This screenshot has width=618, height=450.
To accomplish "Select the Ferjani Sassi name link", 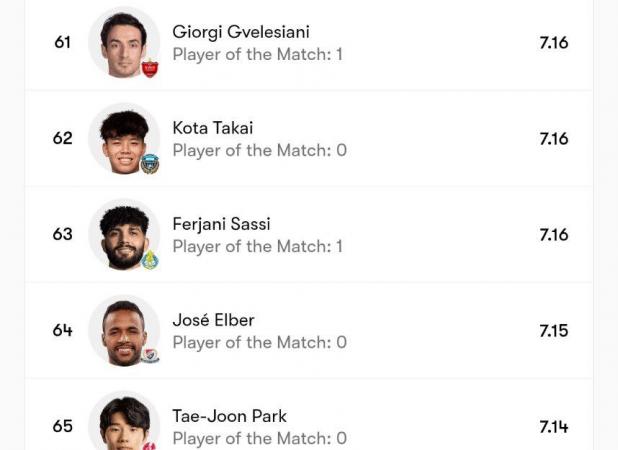I will 222,225.
